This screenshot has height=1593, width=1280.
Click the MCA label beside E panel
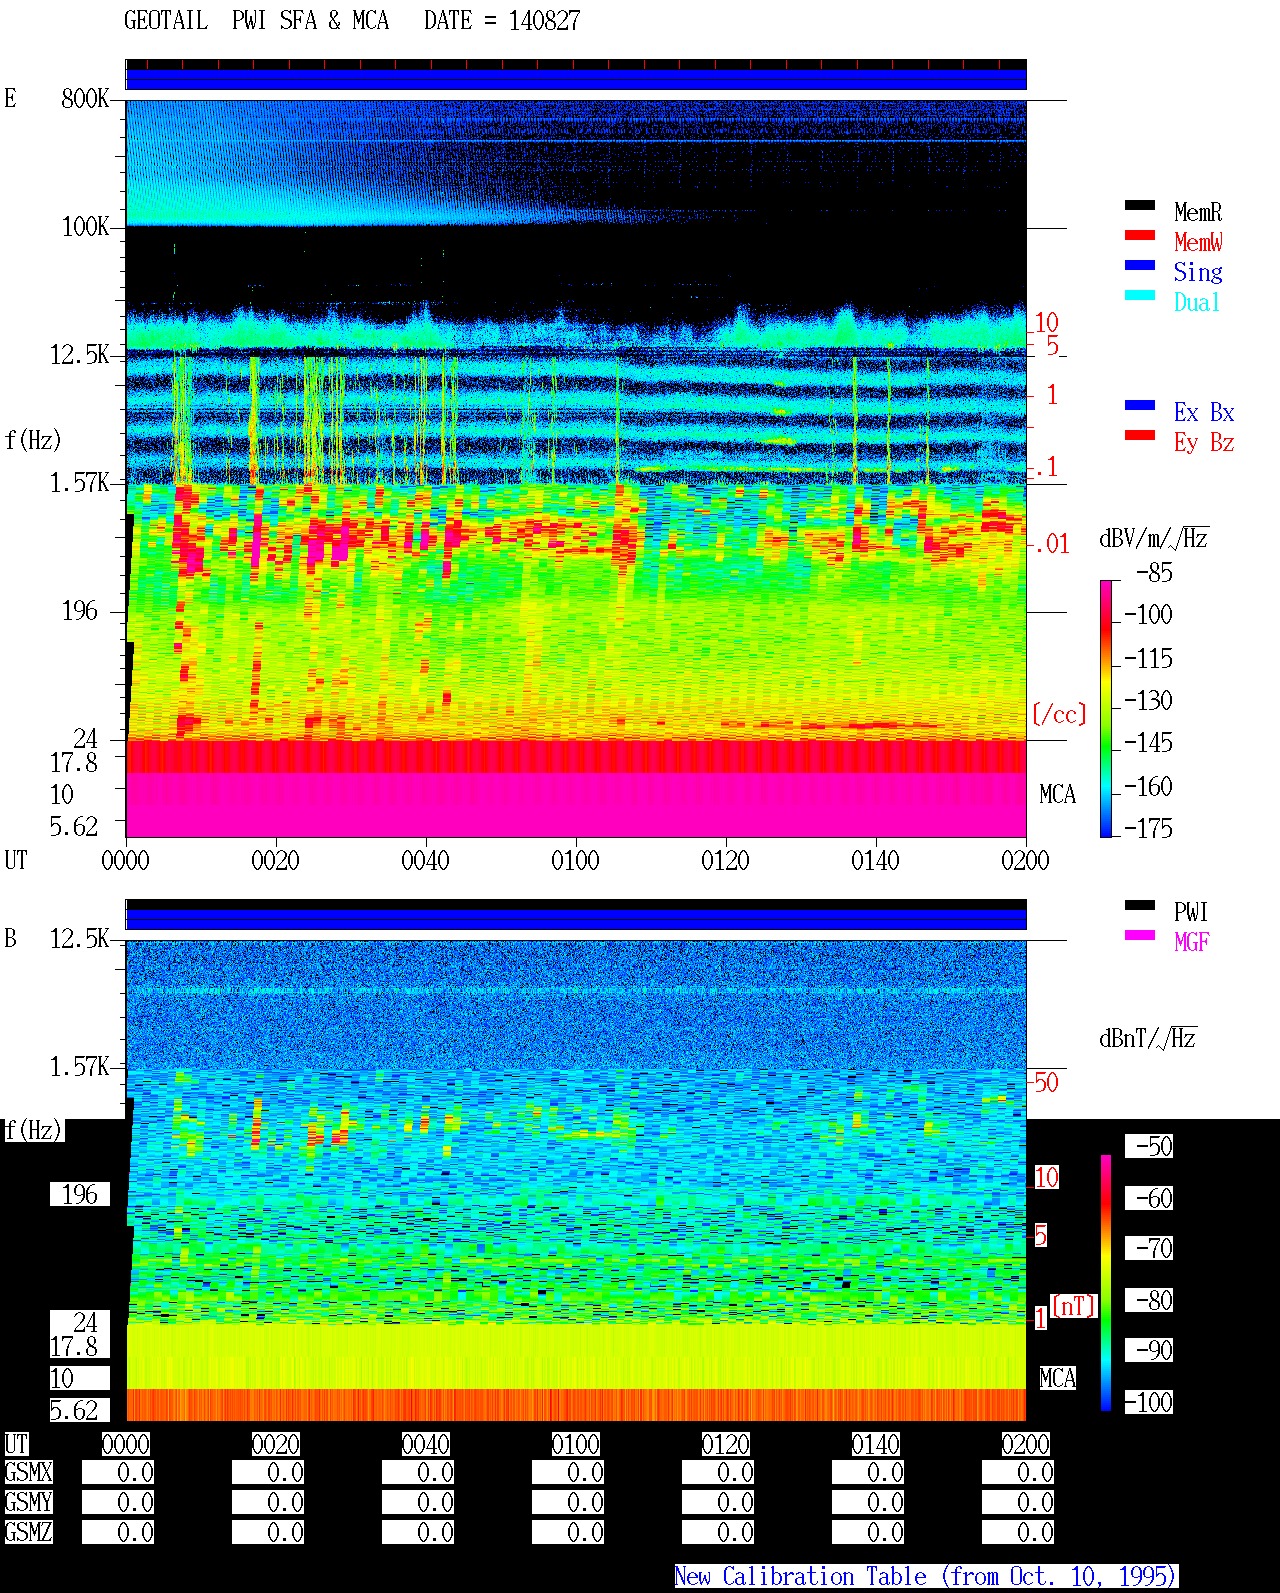[1058, 795]
